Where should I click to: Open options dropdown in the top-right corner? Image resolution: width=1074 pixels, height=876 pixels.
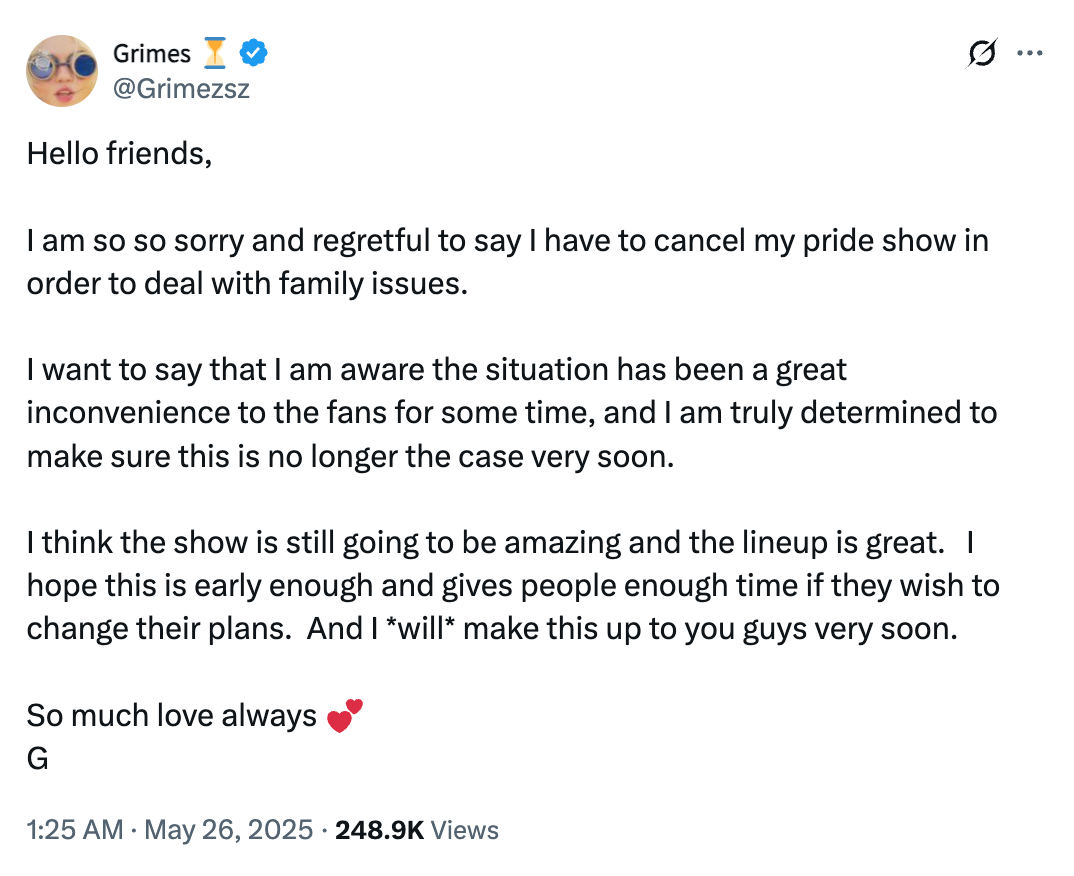[x=1030, y=53]
